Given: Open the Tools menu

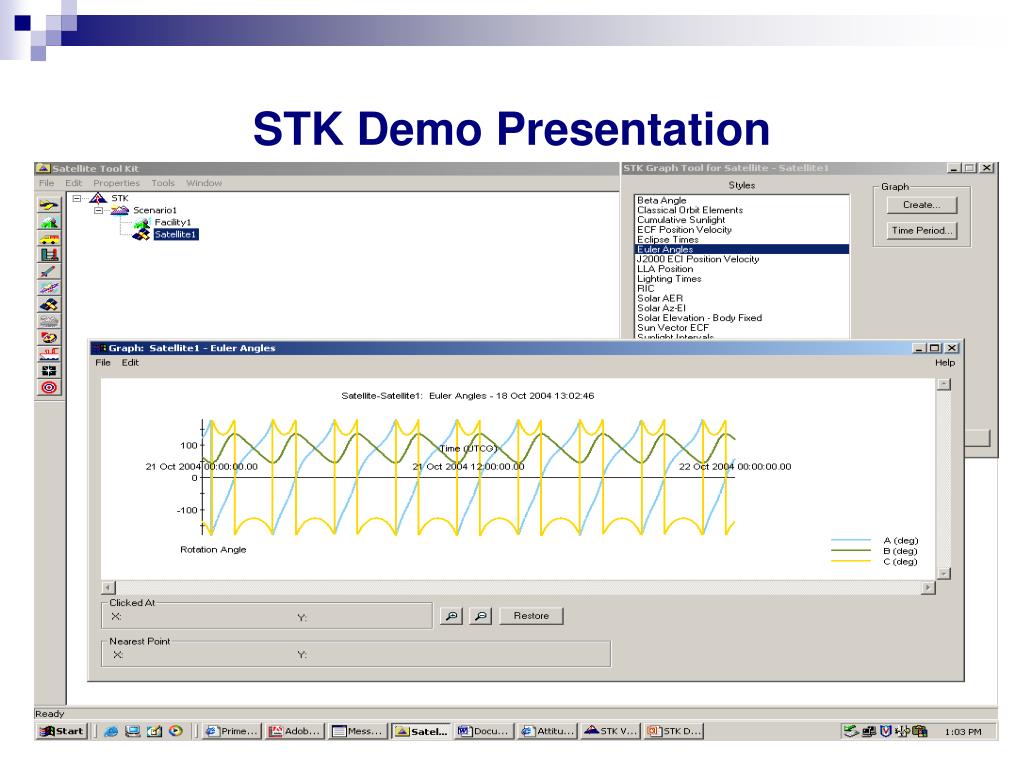Looking at the screenshot, I should click(163, 183).
